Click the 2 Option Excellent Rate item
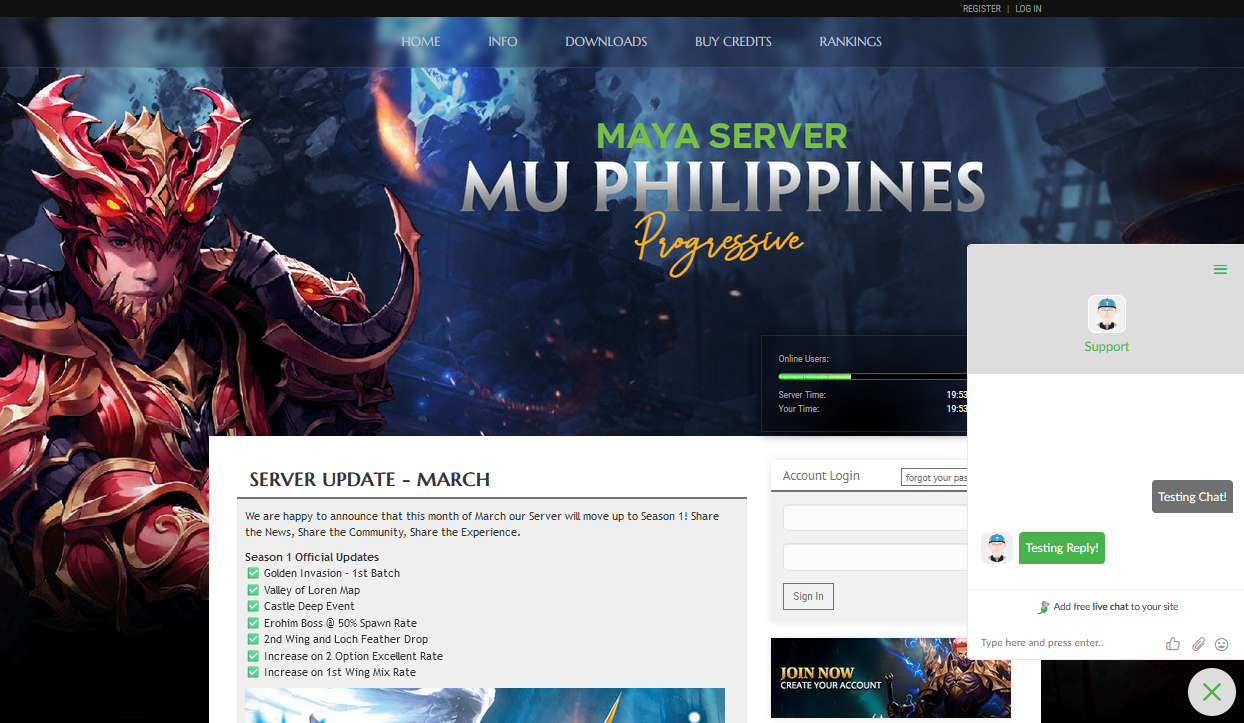The image size is (1244, 723). 353,656
